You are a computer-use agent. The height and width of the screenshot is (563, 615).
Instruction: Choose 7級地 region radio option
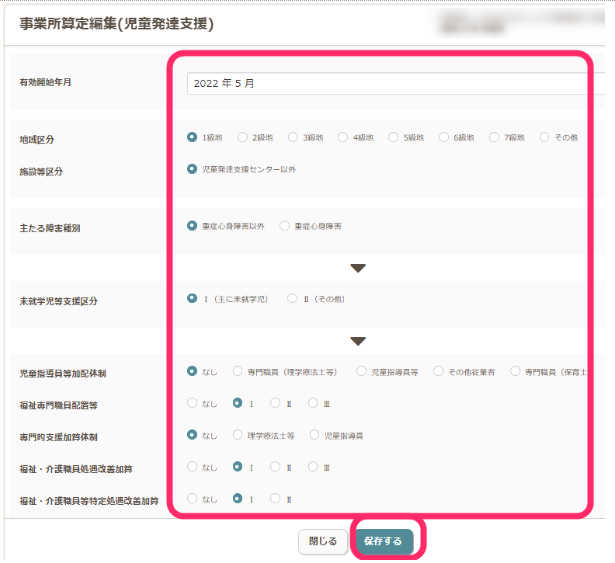pos(494,137)
